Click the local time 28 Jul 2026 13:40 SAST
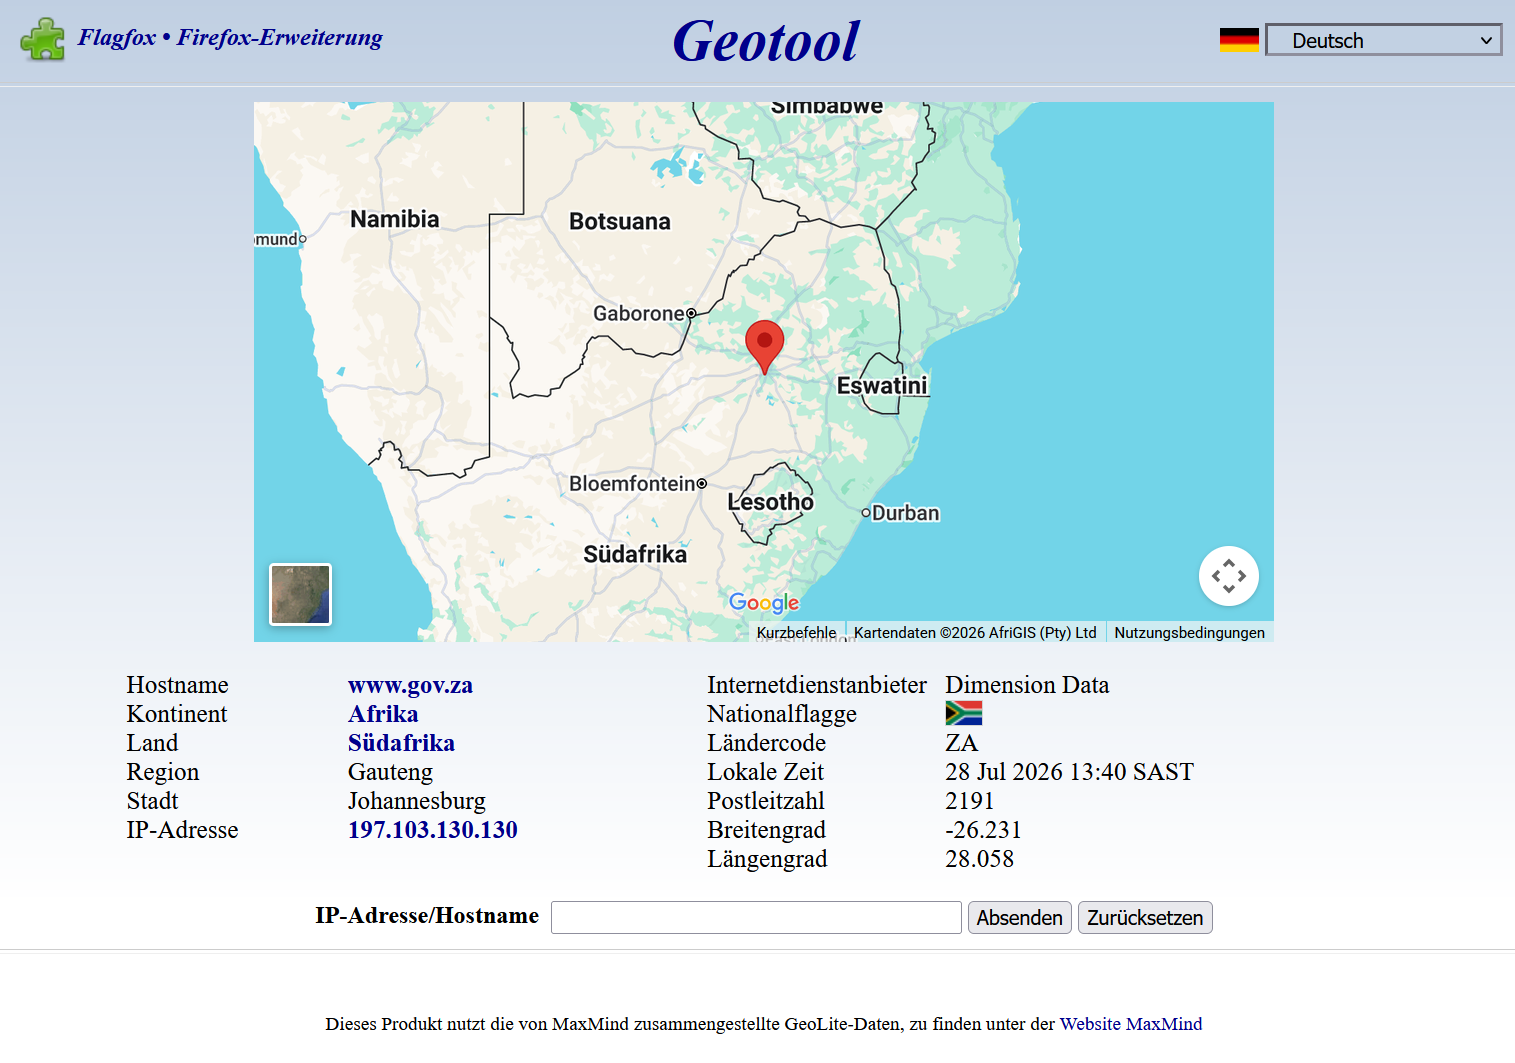 (1069, 772)
